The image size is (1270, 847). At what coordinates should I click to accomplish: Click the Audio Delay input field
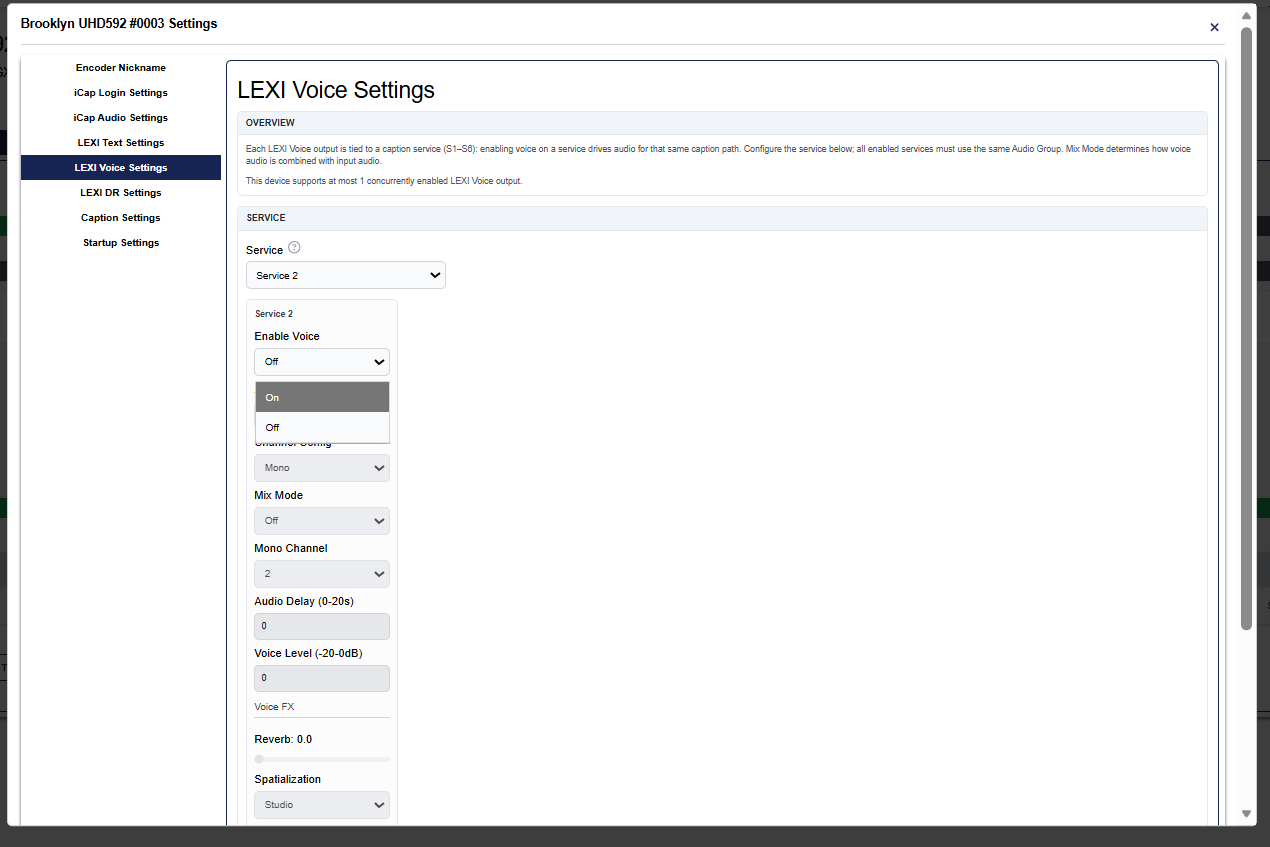[x=322, y=626]
